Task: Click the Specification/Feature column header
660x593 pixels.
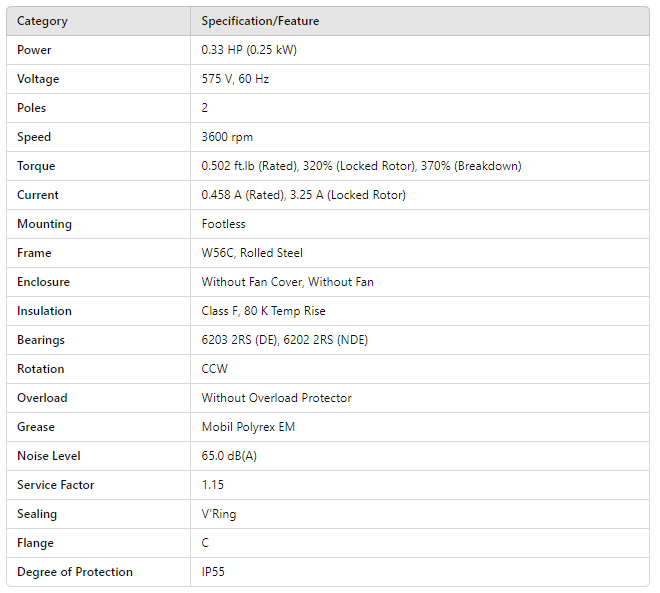Action: point(260,21)
